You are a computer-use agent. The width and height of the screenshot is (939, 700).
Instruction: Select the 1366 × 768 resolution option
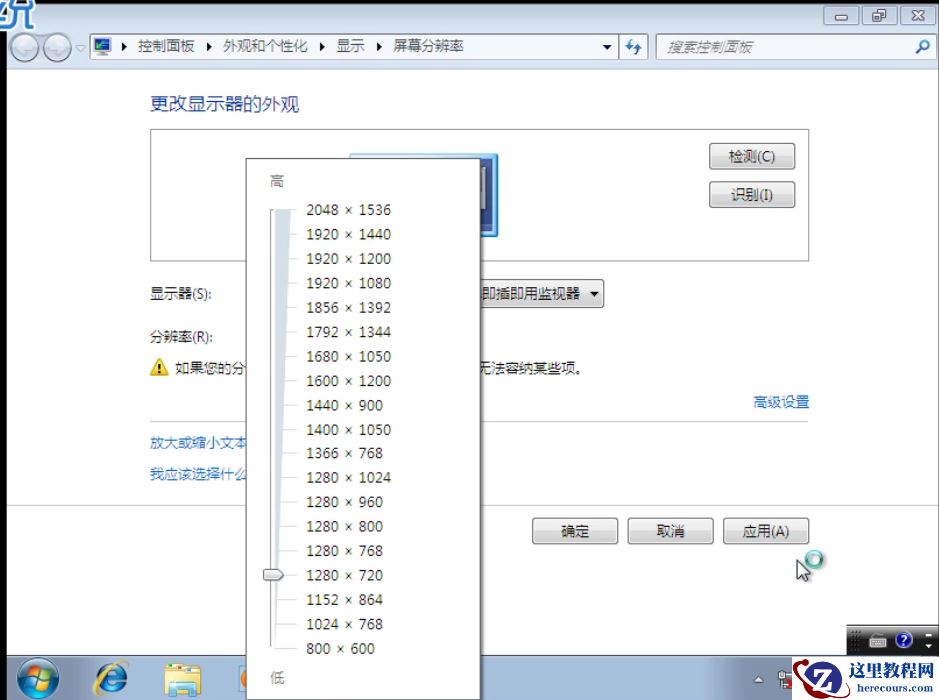[x=347, y=453]
